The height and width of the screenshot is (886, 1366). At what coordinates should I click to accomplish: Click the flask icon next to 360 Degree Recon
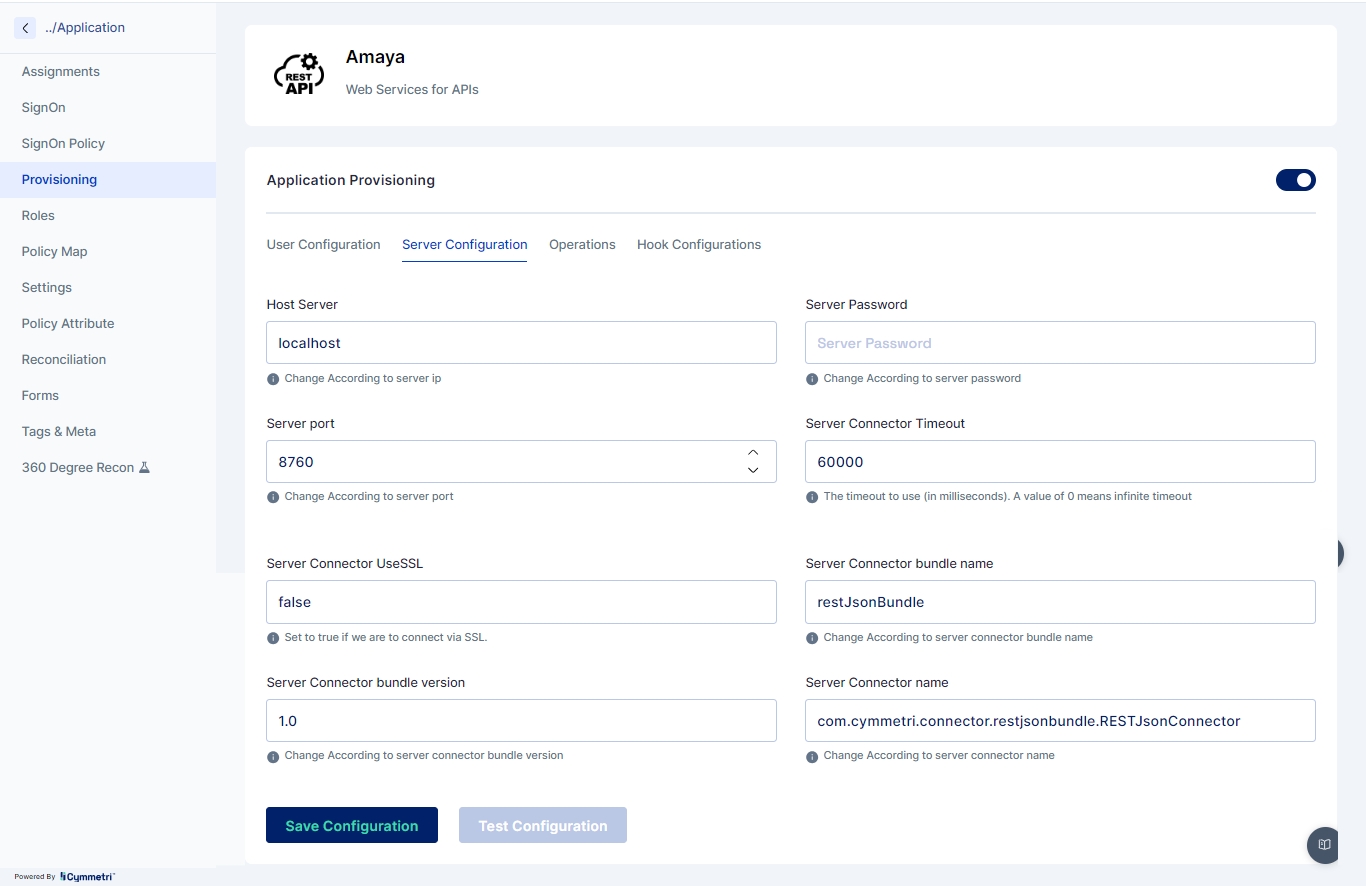point(144,468)
